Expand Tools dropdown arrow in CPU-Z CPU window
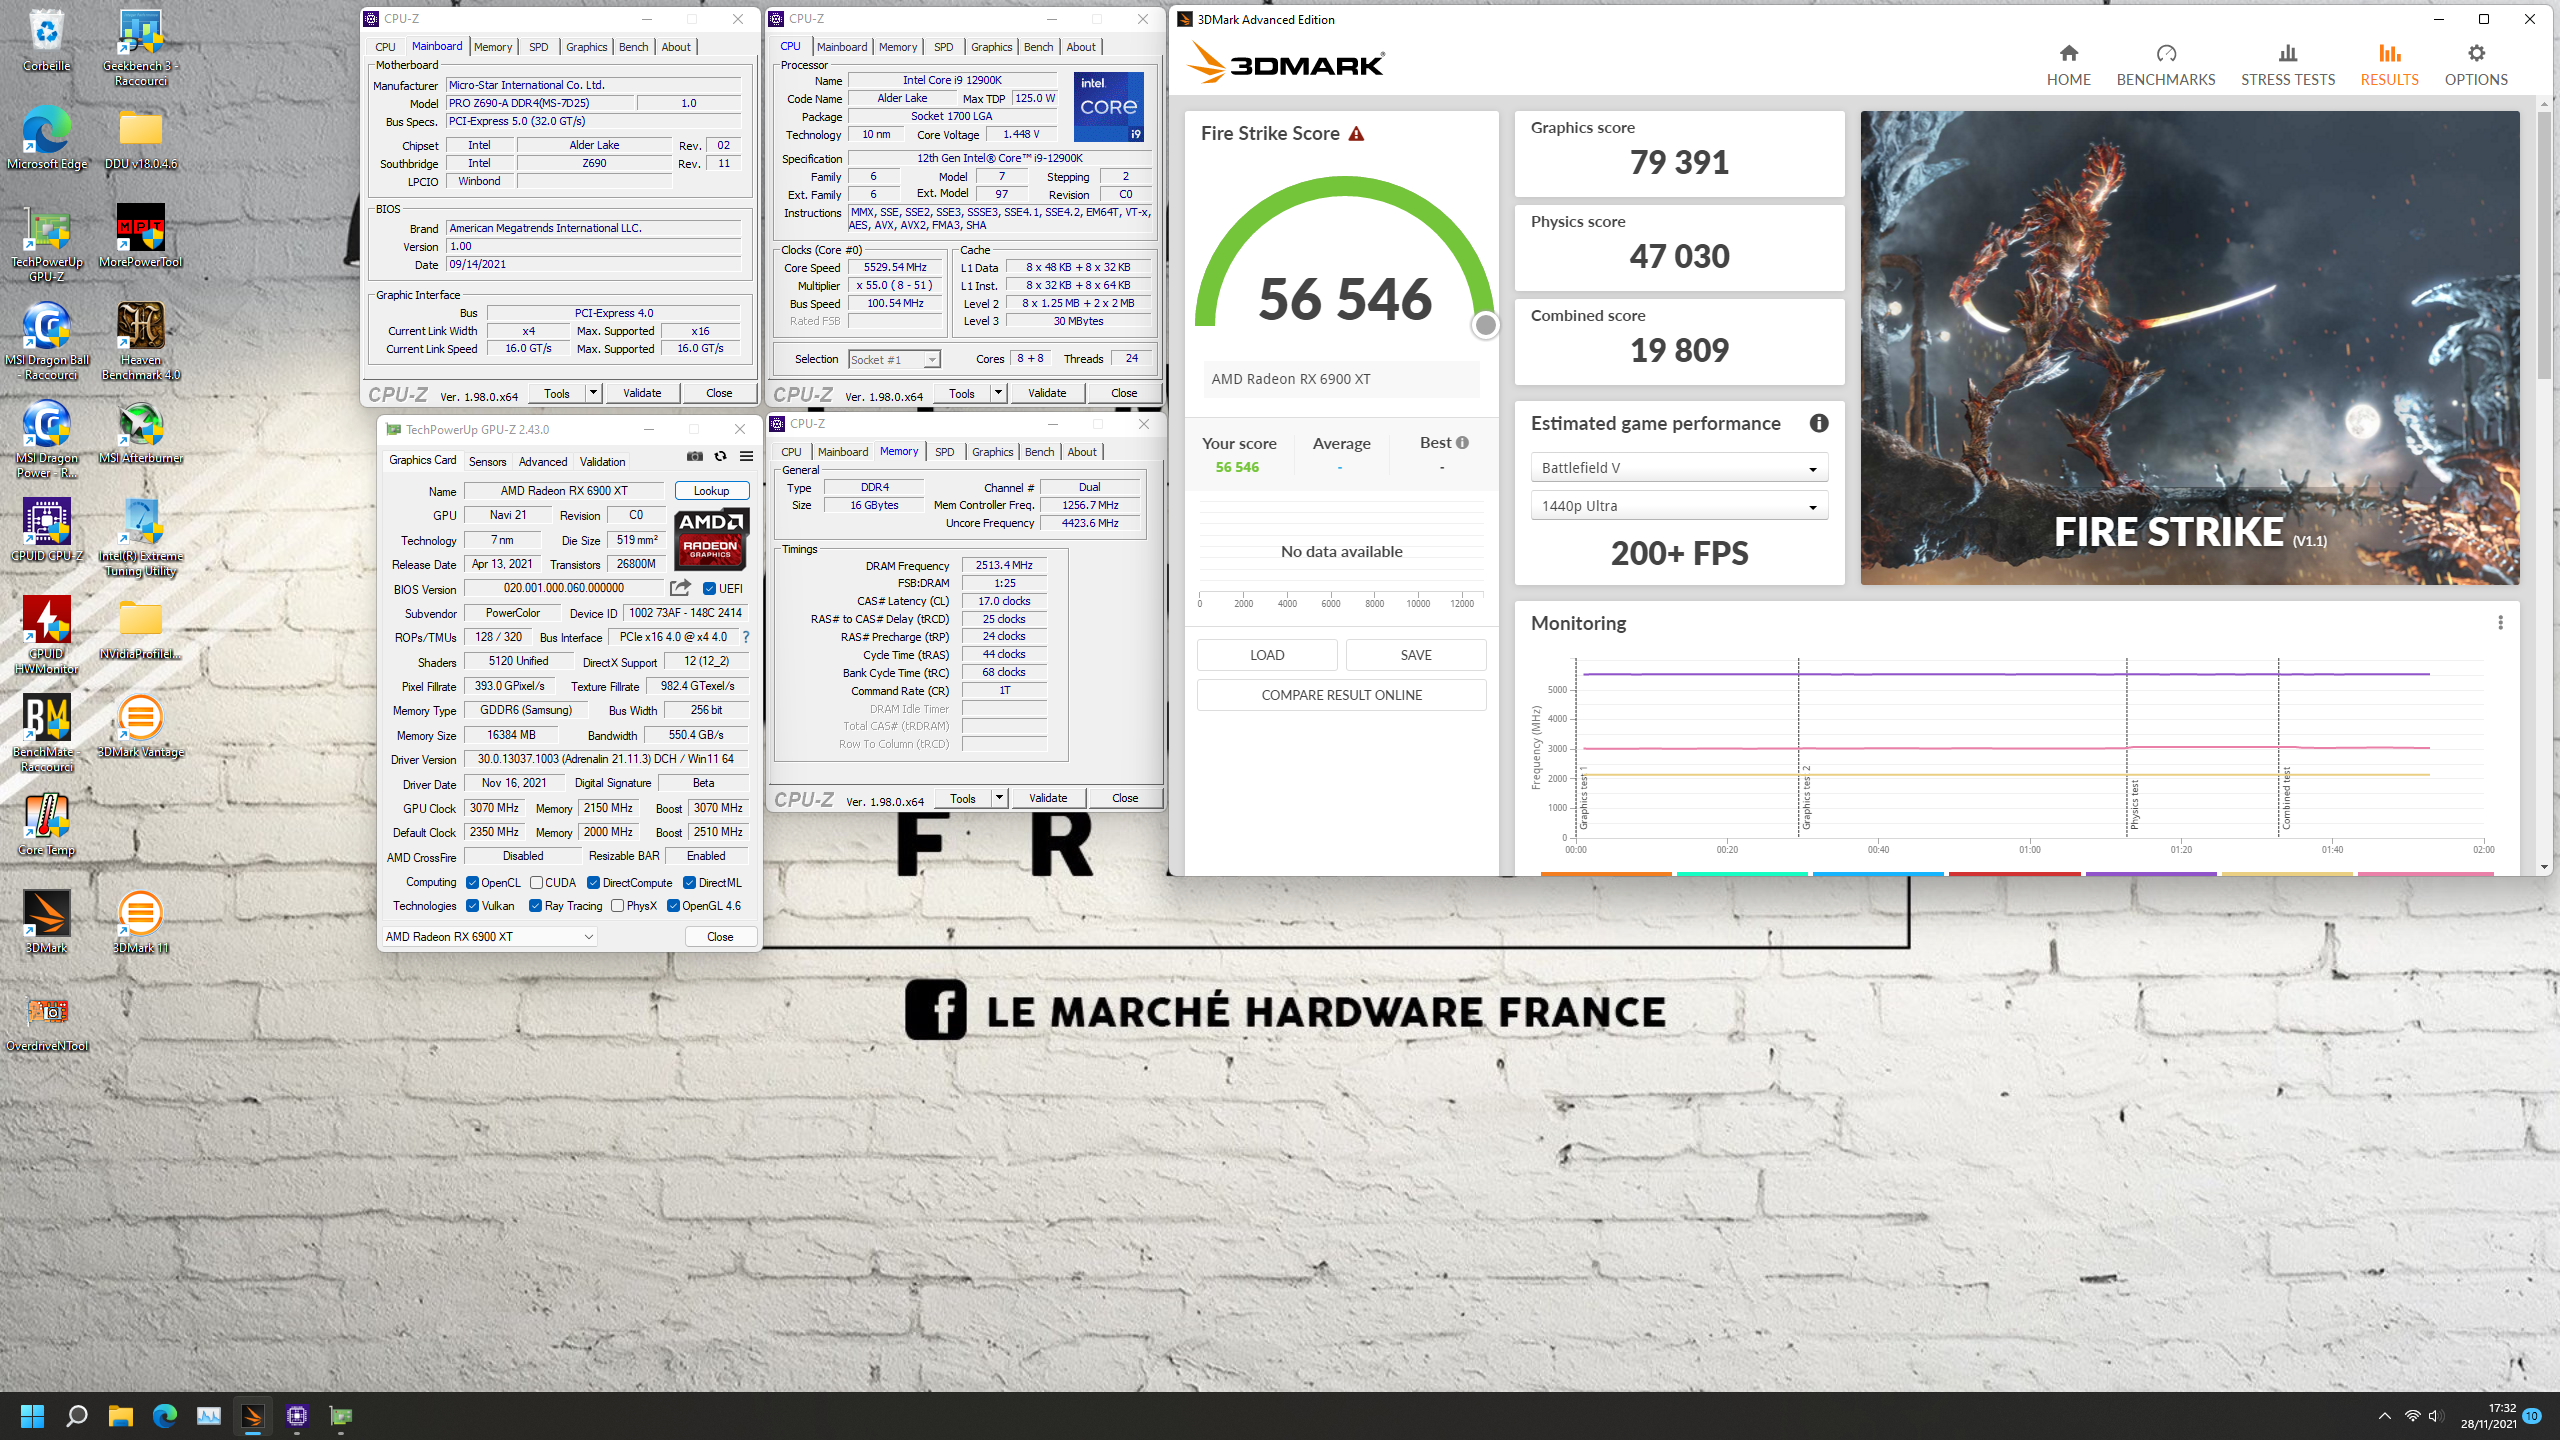The width and height of the screenshot is (2560, 1440). click(x=998, y=393)
